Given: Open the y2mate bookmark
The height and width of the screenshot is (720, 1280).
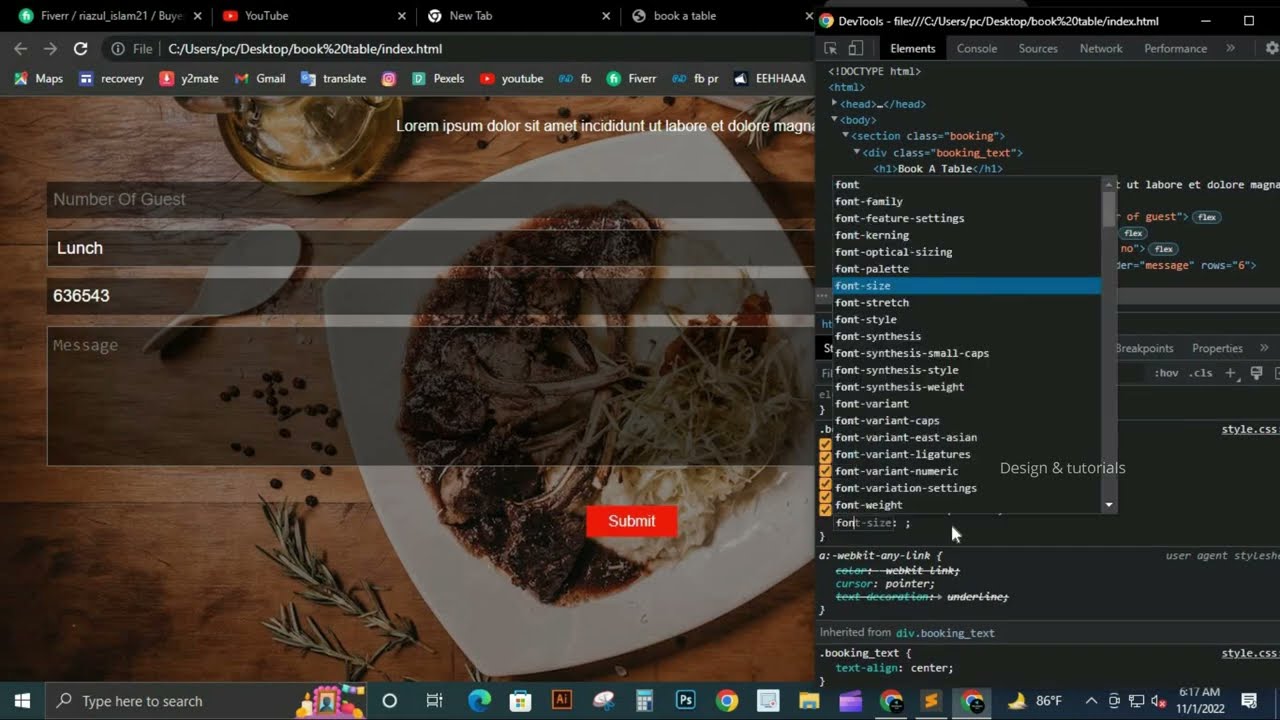Looking at the screenshot, I should pos(189,78).
